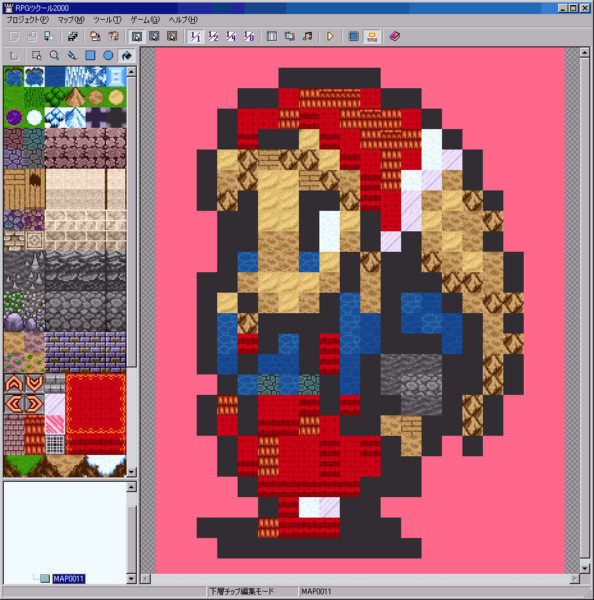Switch to lower layer editing mode
The height and width of the screenshot is (600, 594).
137,36
